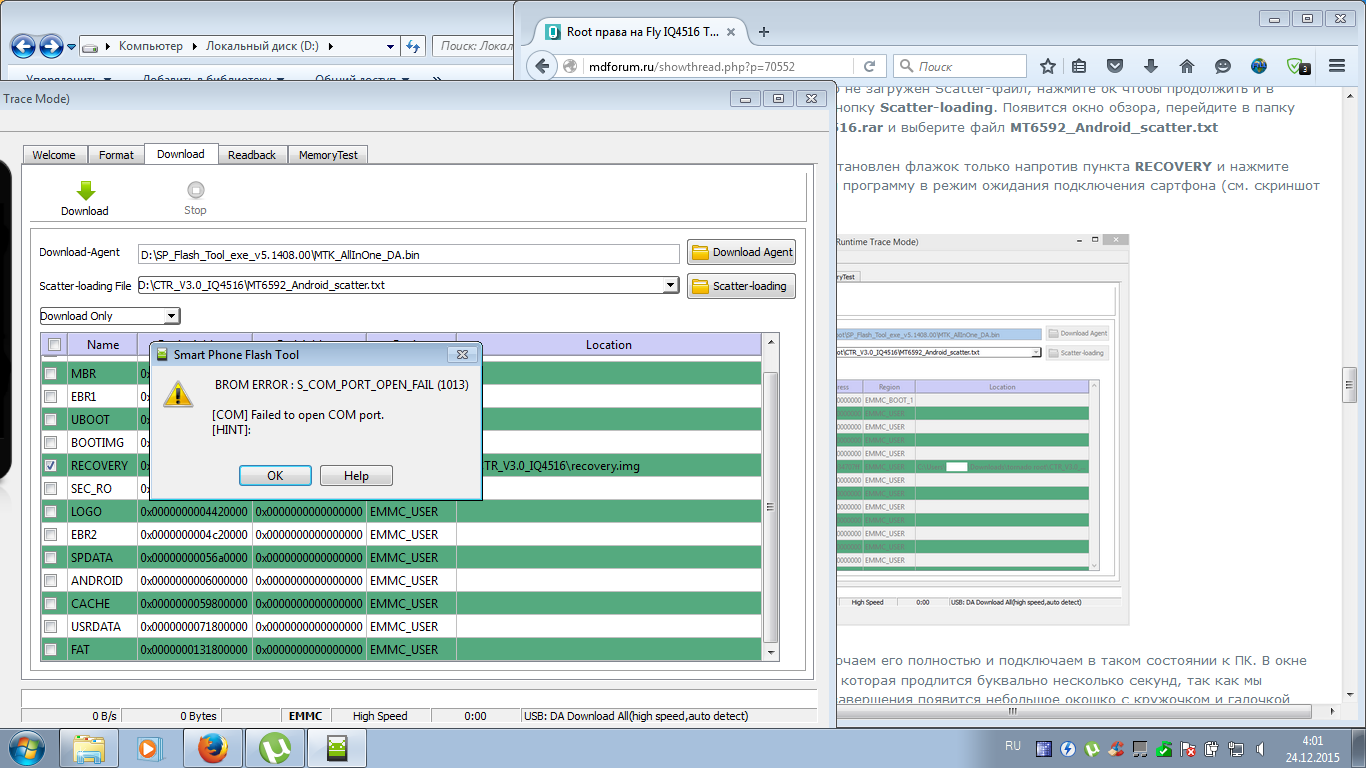Bookmark this page with the star icon
Screen dimensions: 1366x768
click(x=1047, y=66)
